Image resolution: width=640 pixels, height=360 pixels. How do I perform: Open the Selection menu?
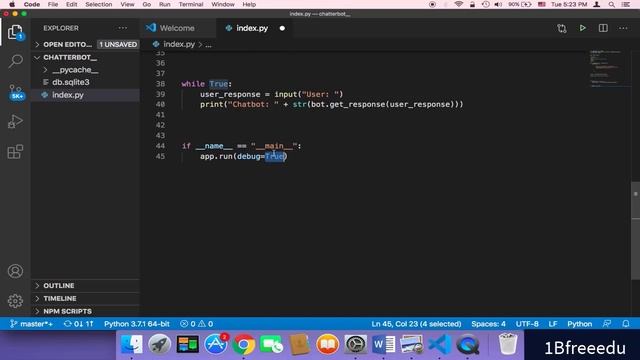point(98,4)
